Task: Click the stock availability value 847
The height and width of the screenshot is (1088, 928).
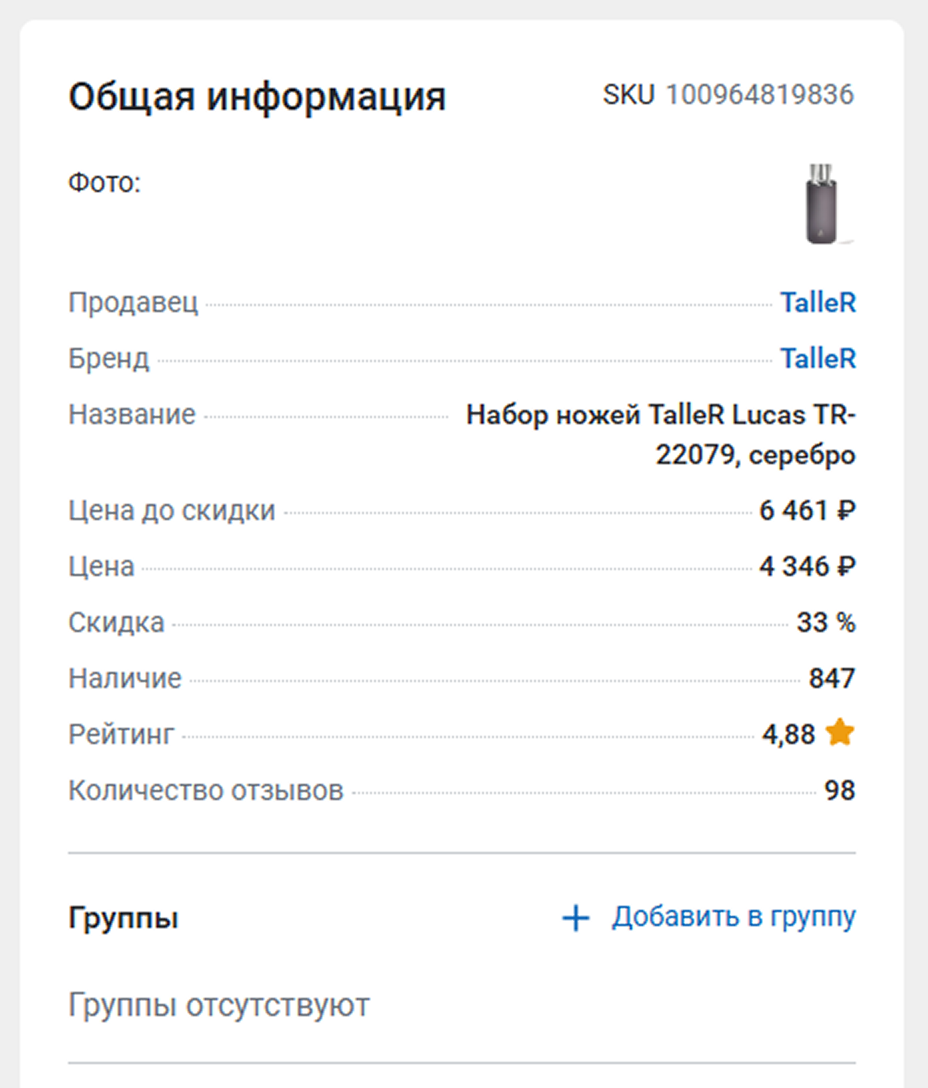Action: 832,679
